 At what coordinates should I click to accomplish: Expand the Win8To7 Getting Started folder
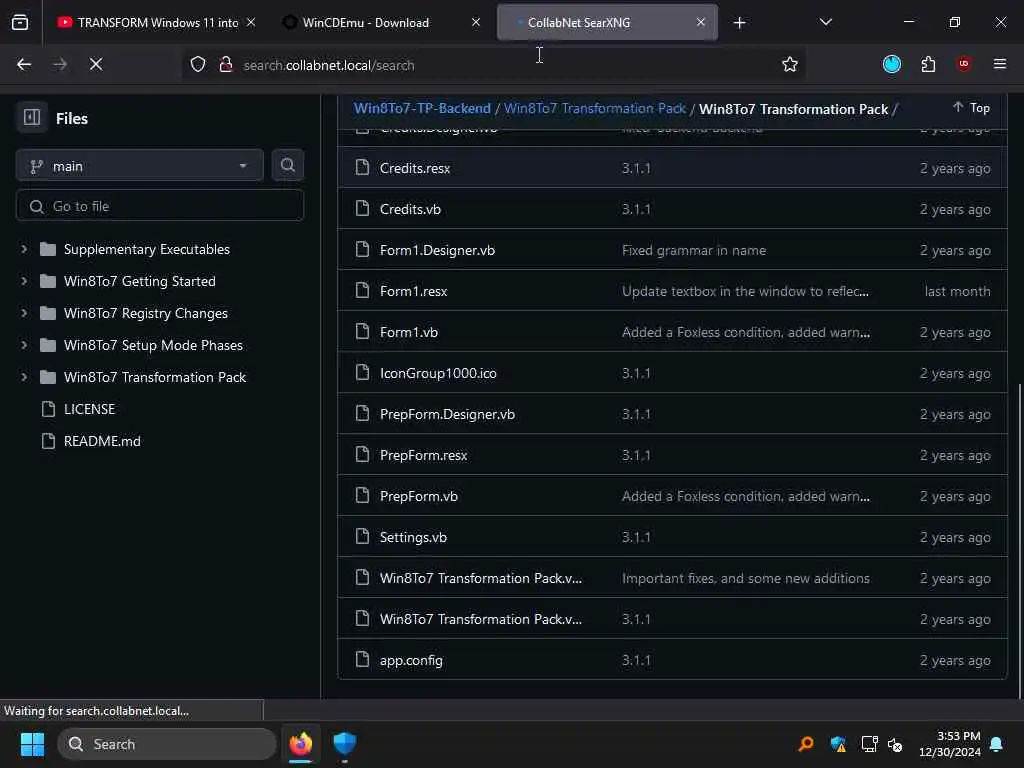[x=24, y=281]
